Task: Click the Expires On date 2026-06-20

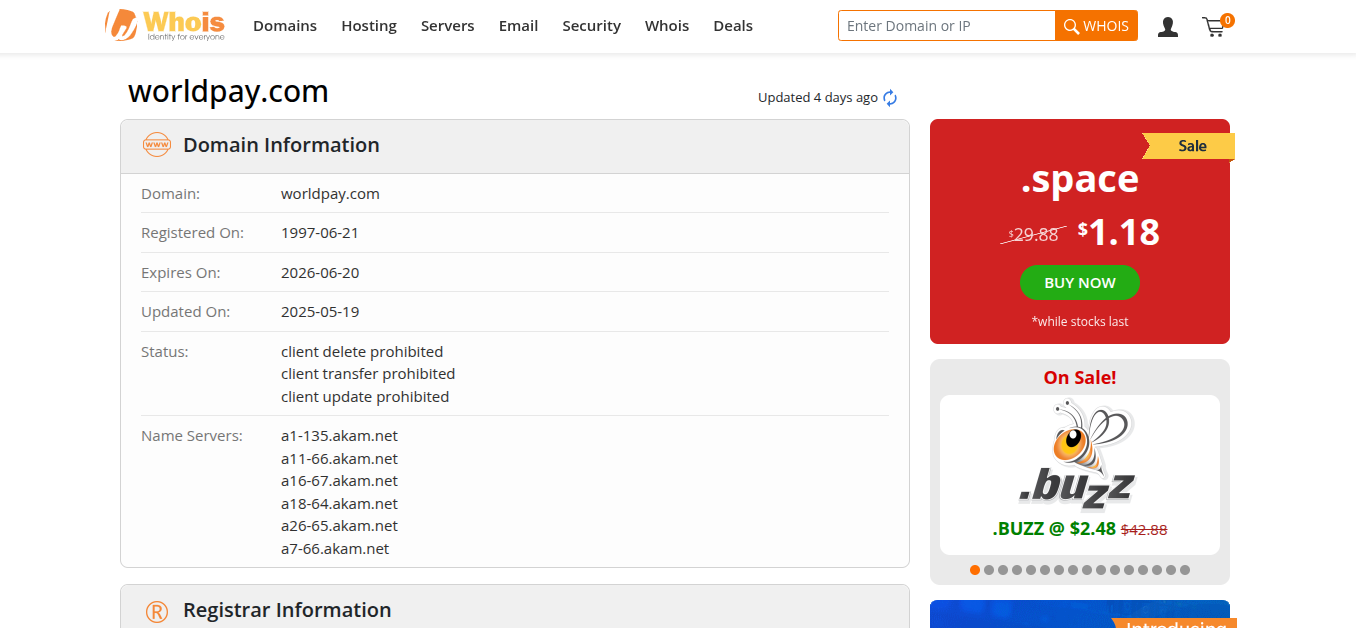Action: [x=320, y=273]
